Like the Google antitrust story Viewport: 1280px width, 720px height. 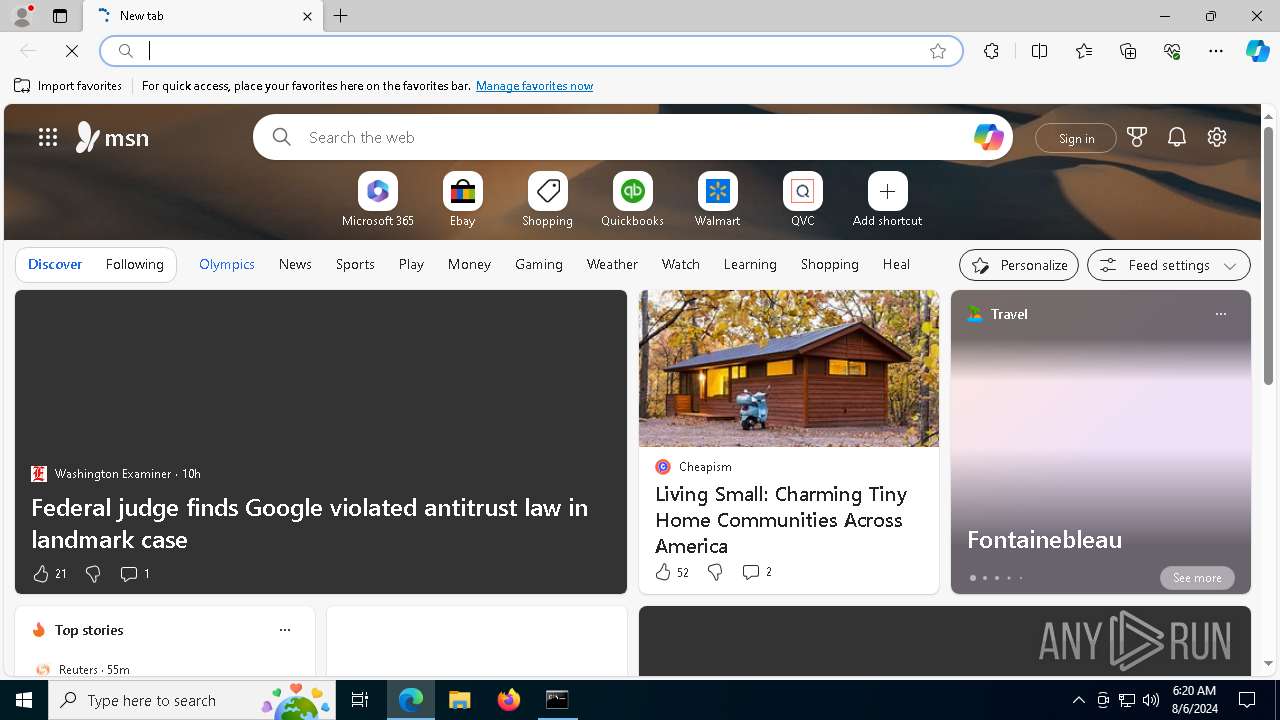[41, 574]
